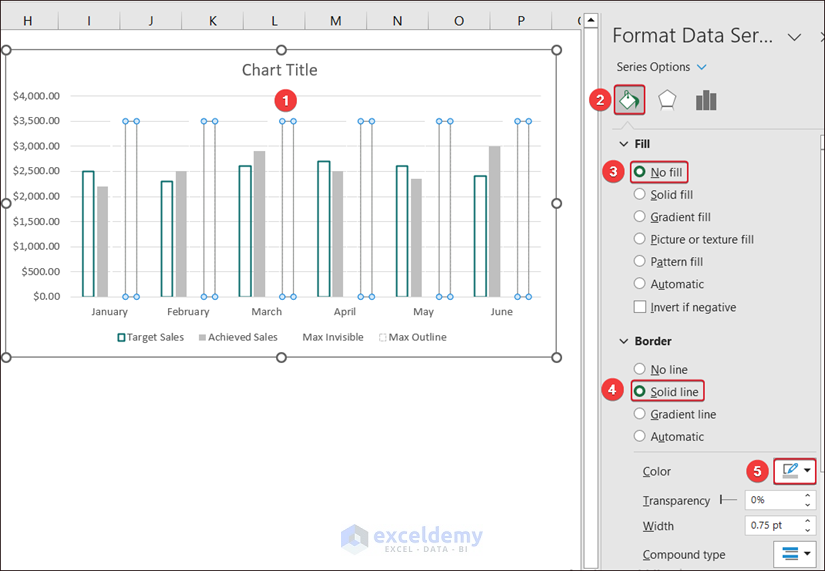The height and width of the screenshot is (571, 825).
Task: Click the Transparency slider handle
Action: coord(721,499)
